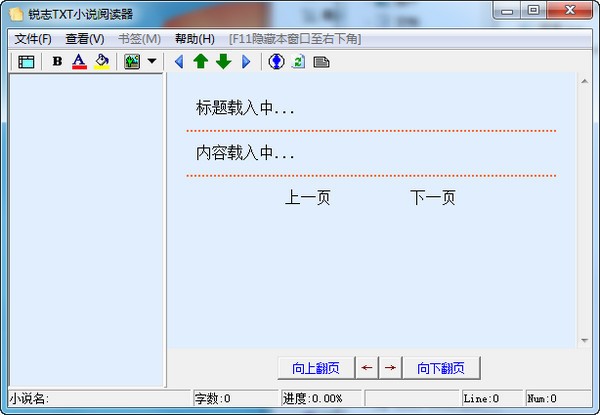
Task: Open the 帮助(H) menu
Action: point(194,39)
